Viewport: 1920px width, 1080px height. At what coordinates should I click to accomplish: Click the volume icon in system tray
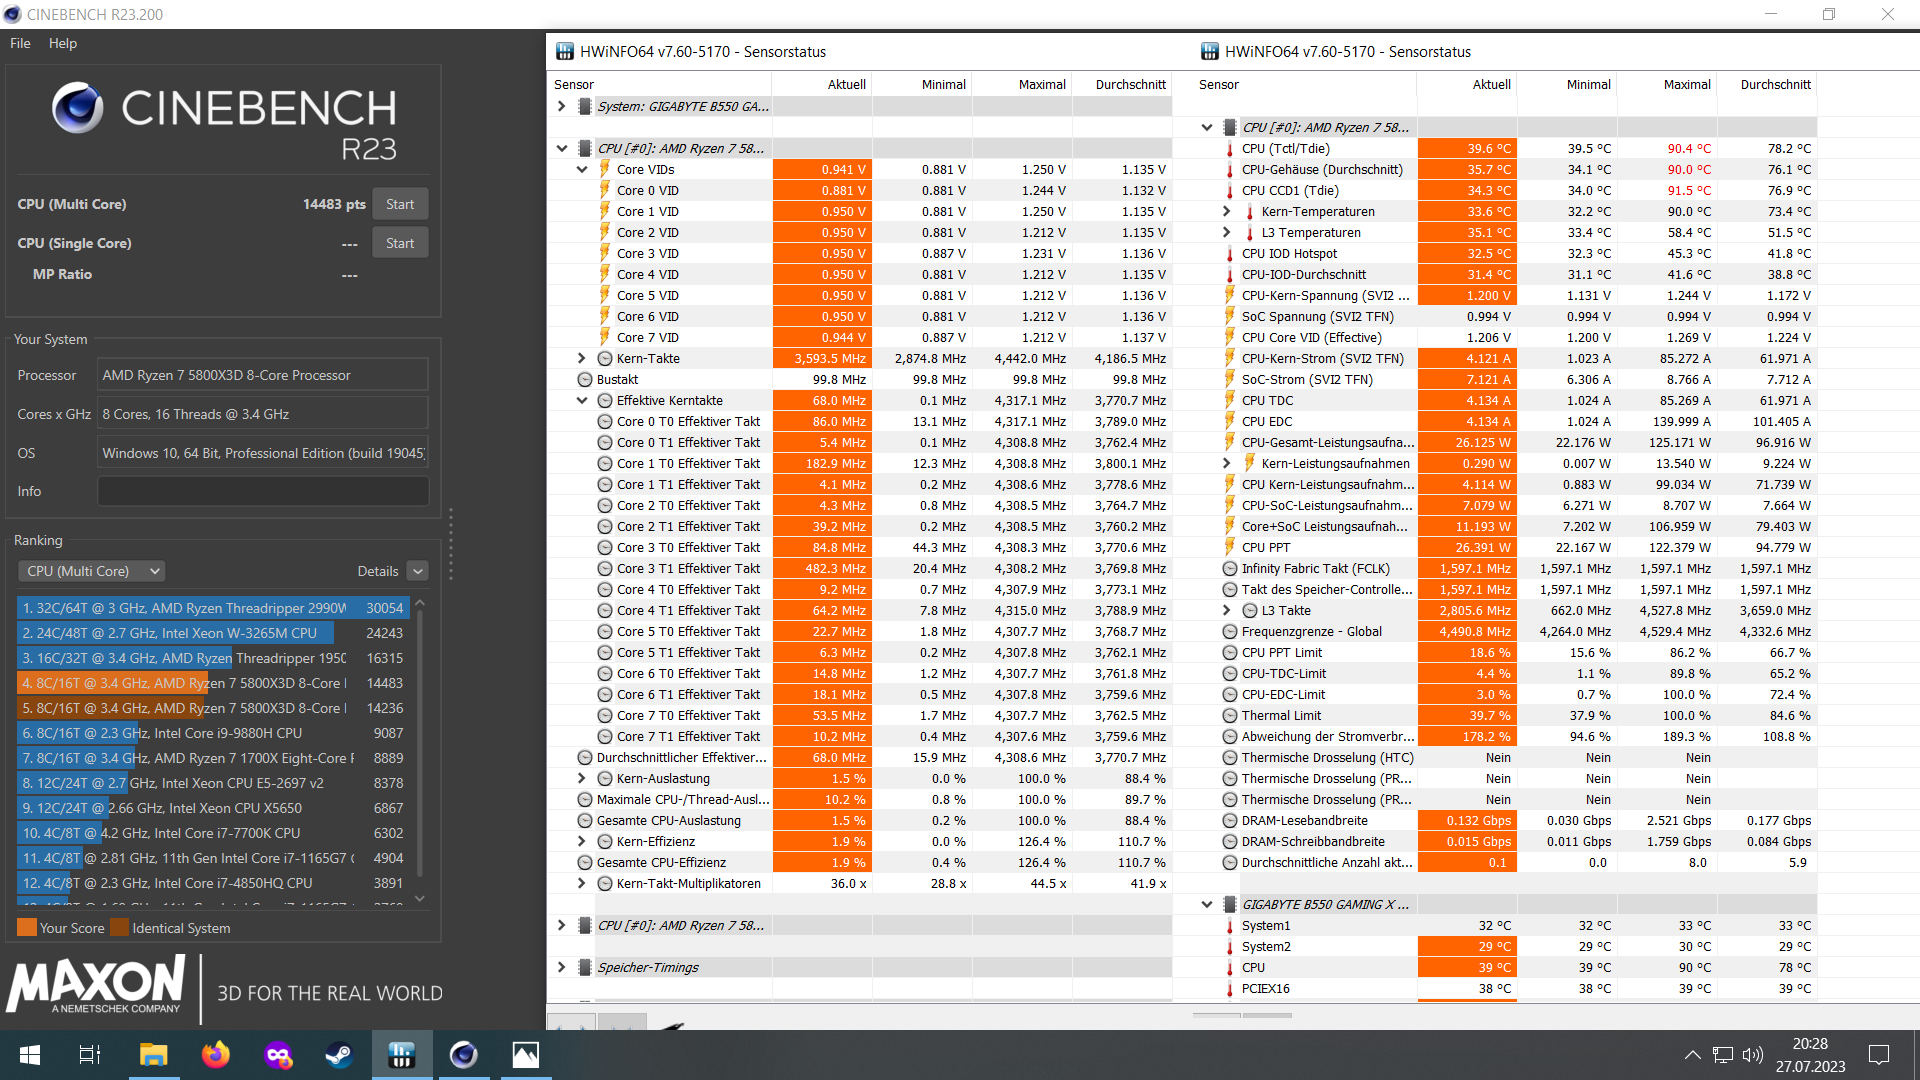[1752, 1055]
